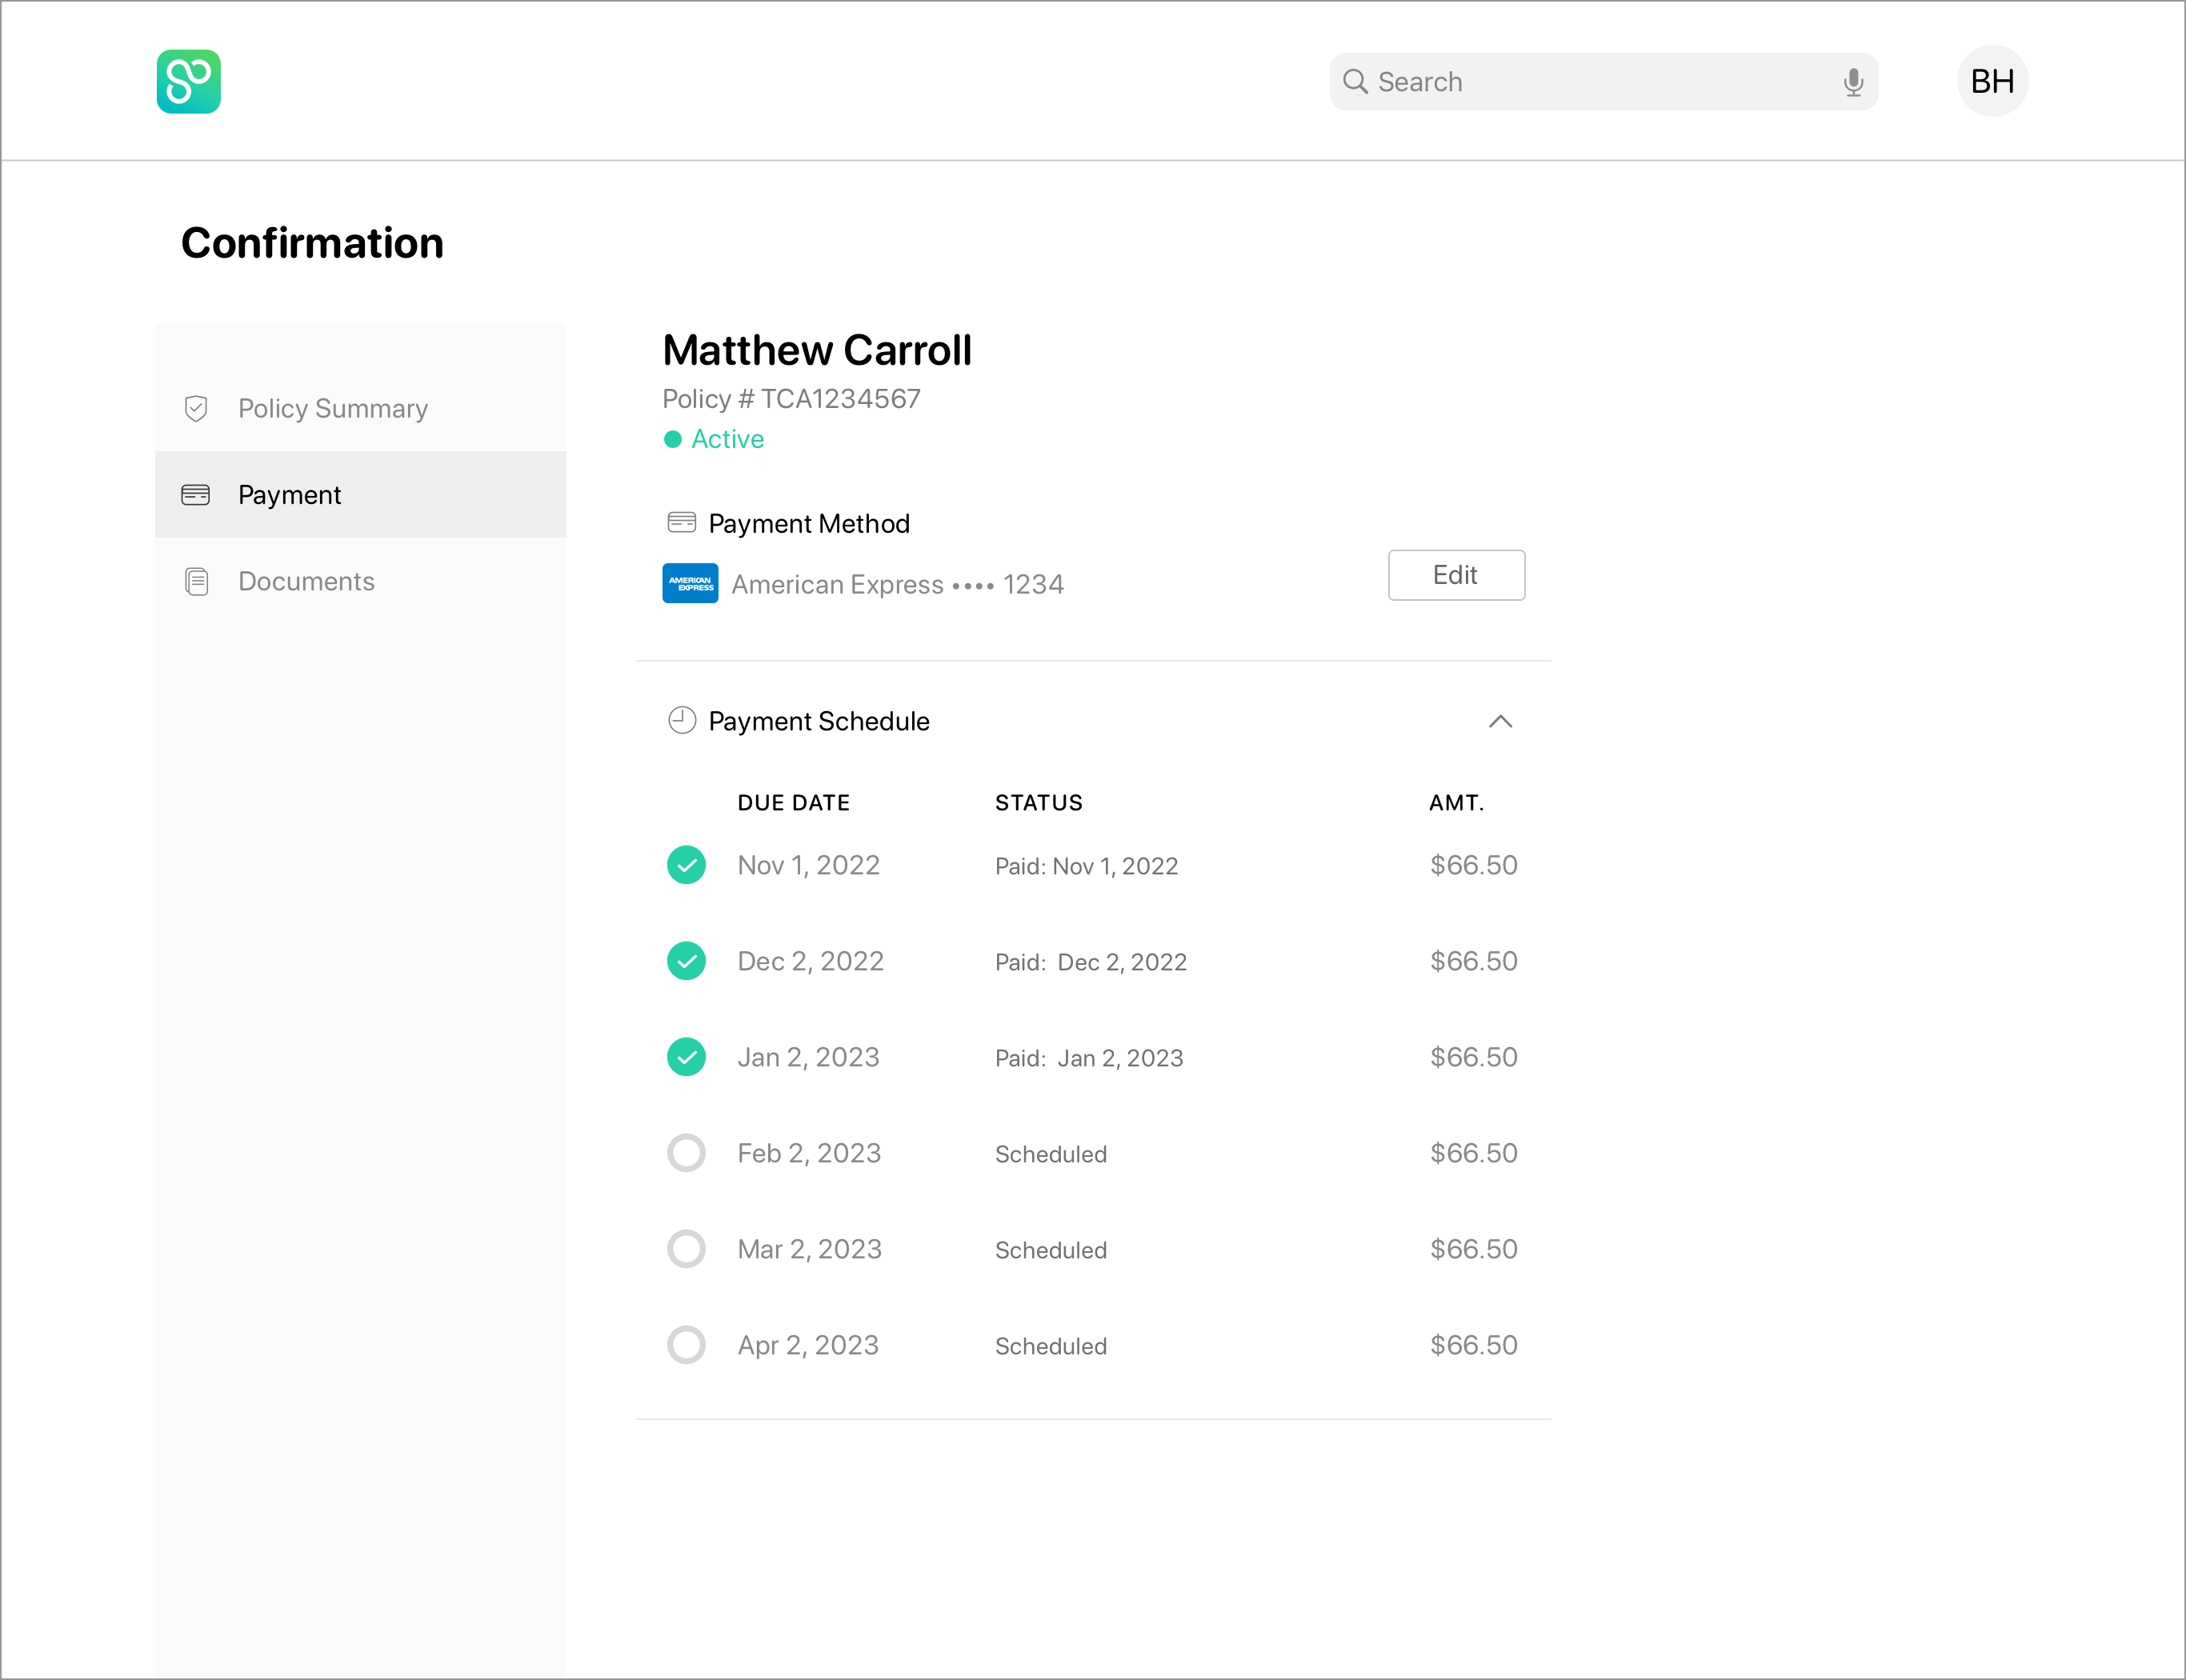Screen dimensions: 2186x1680
Task: Click the shield Policy Summary icon
Action: point(196,408)
